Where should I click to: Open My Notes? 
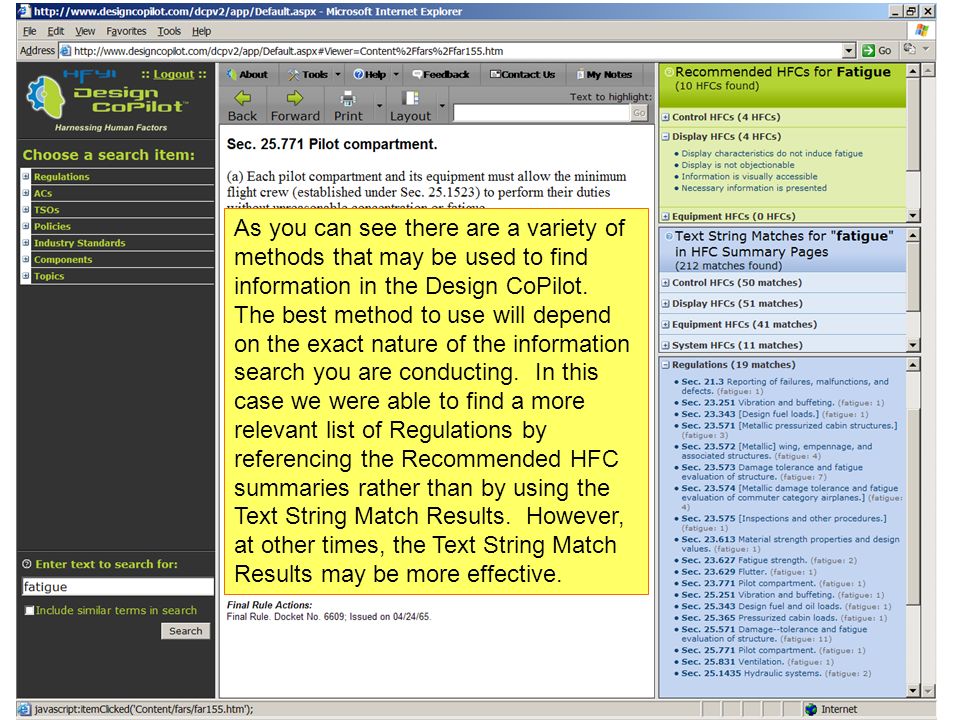click(604, 74)
